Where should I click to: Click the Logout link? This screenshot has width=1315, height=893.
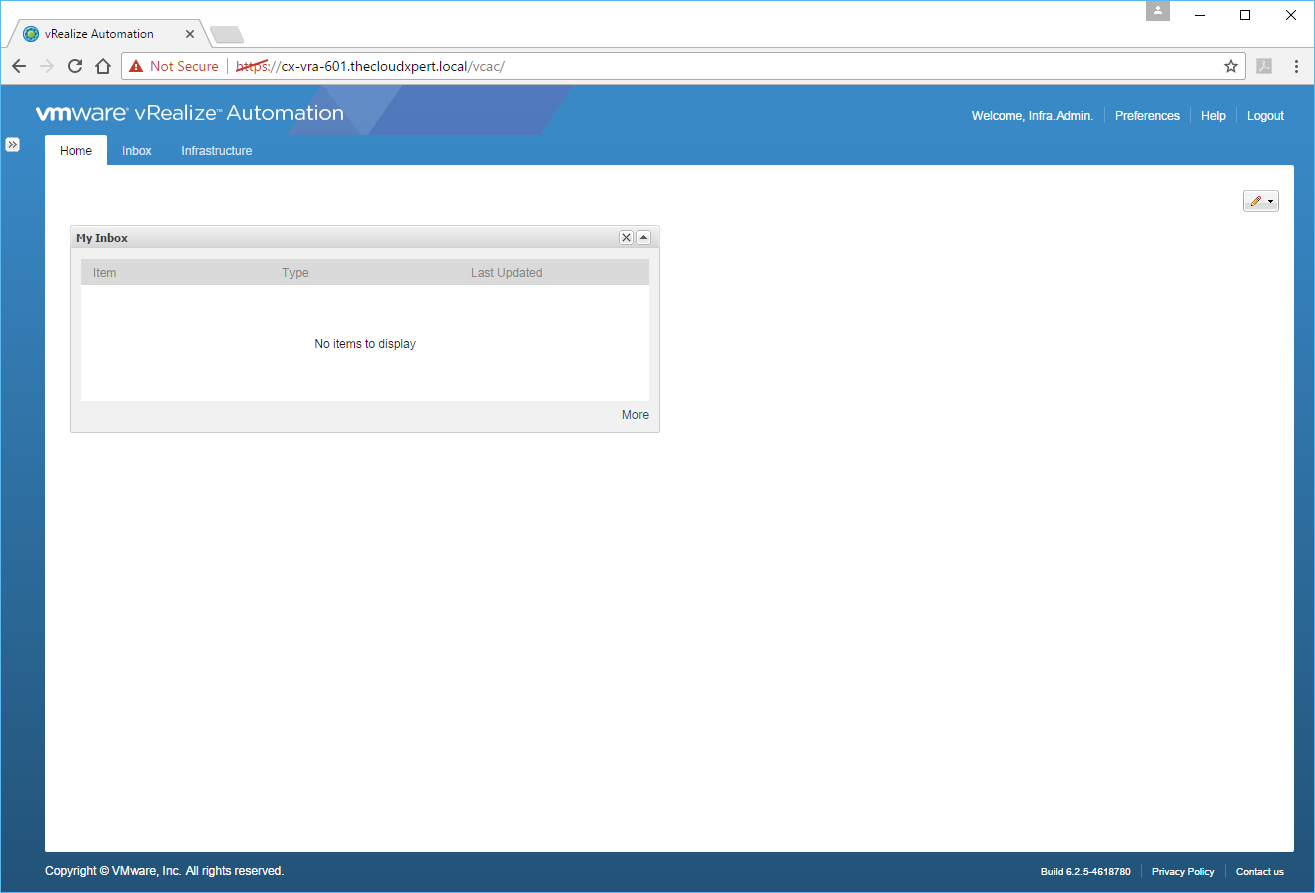1265,116
